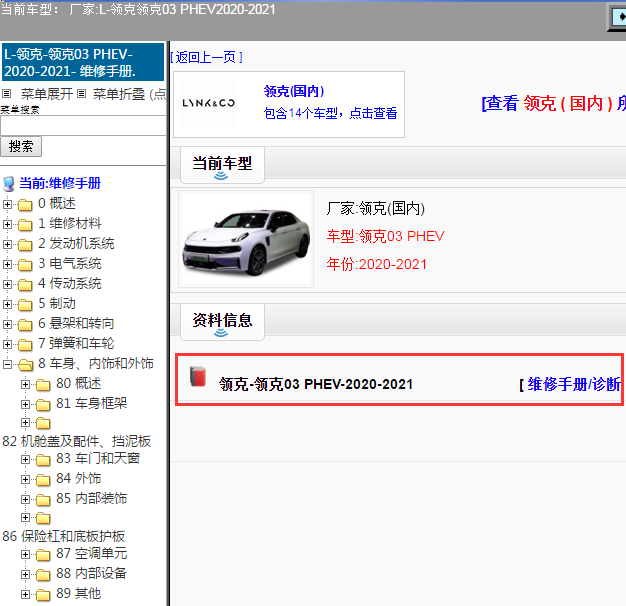The image size is (626, 606).
Task: Expand the 83 车门和天窗 subnode
Action: [x=25, y=459]
